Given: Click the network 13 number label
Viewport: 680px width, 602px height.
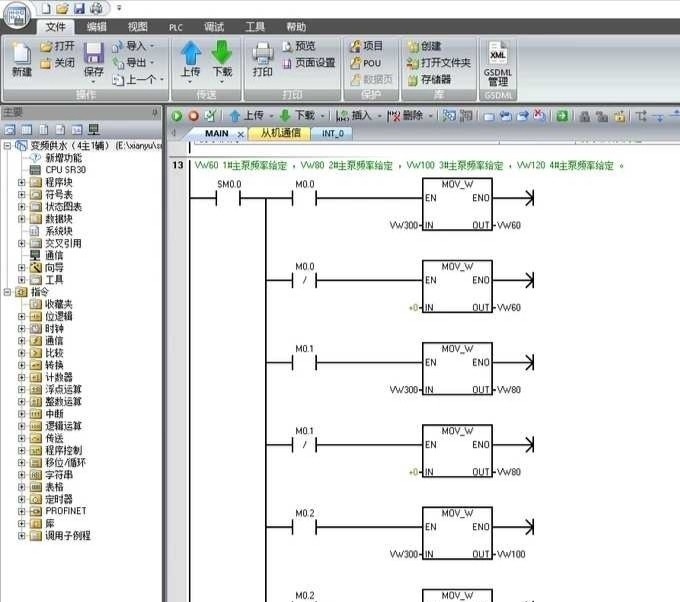Looking at the screenshot, I should (178, 165).
